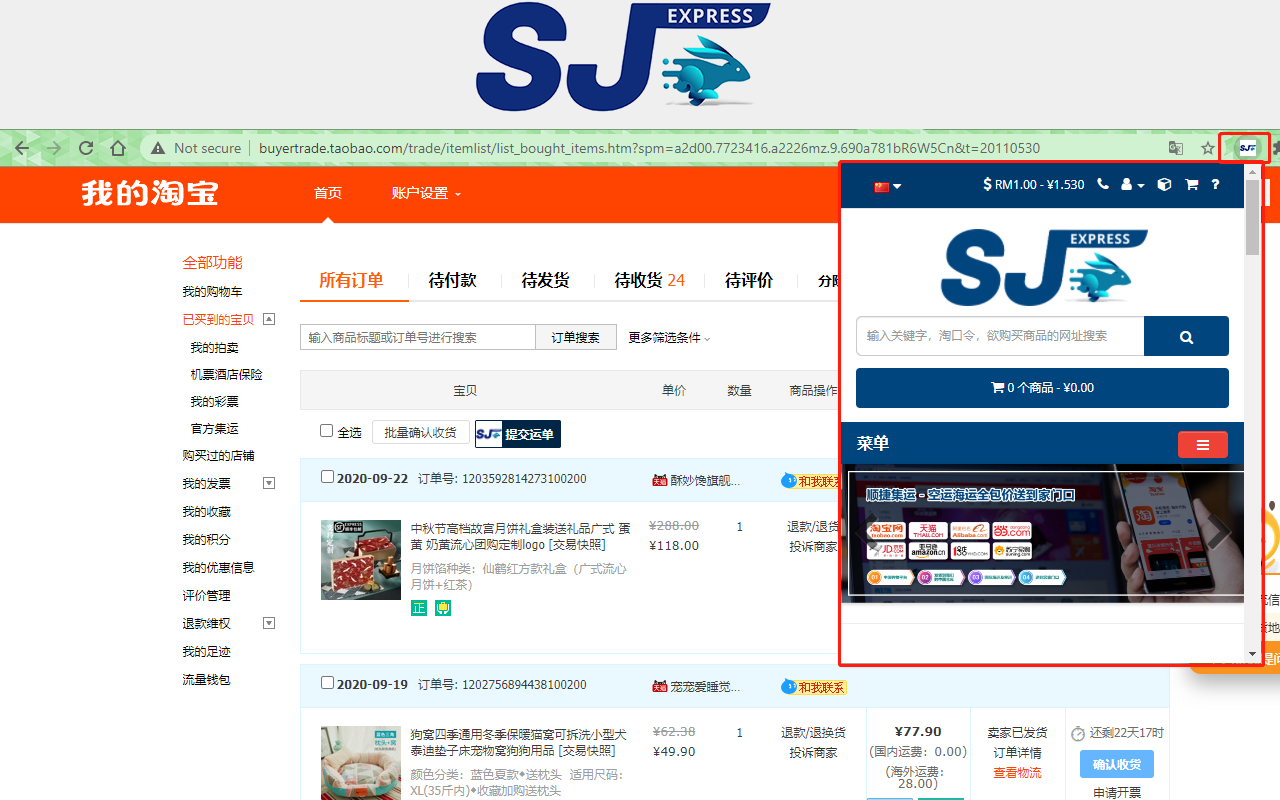Image resolution: width=1280 pixels, height=800 pixels.
Task: Click the green 正 badge under mooncake item
Action: tap(419, 608)
